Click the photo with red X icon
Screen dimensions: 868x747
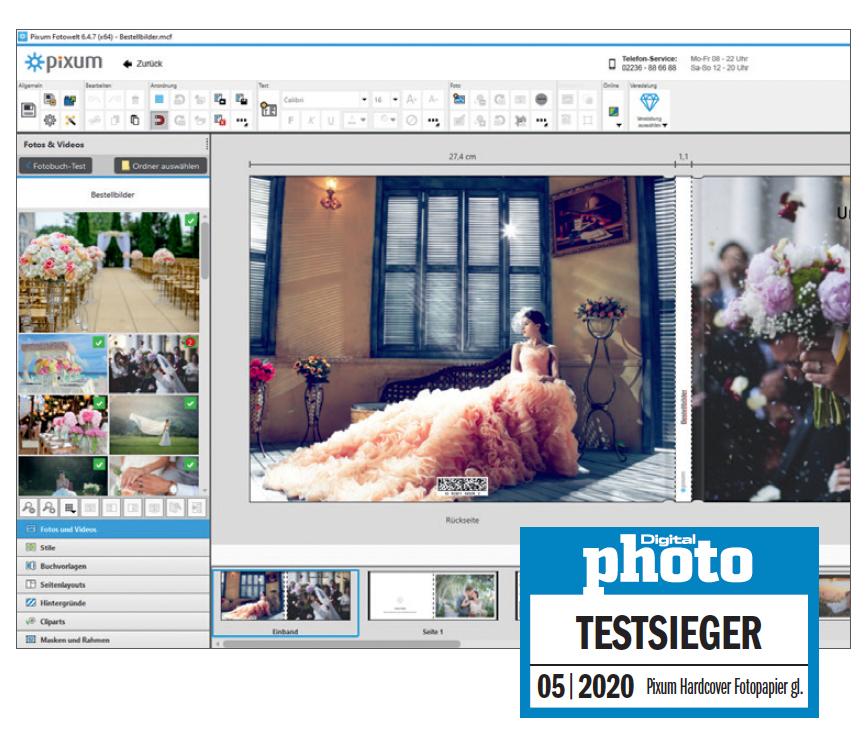coord(220,120)
